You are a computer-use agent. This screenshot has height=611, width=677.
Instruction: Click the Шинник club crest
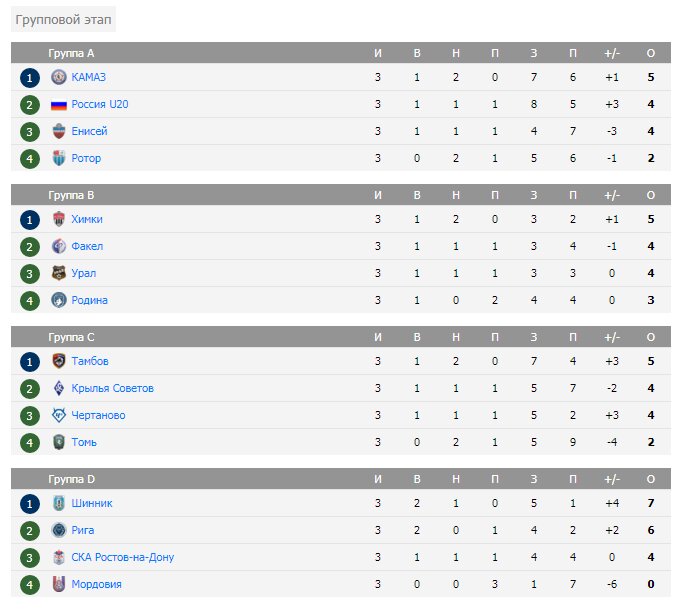point(59,503)
